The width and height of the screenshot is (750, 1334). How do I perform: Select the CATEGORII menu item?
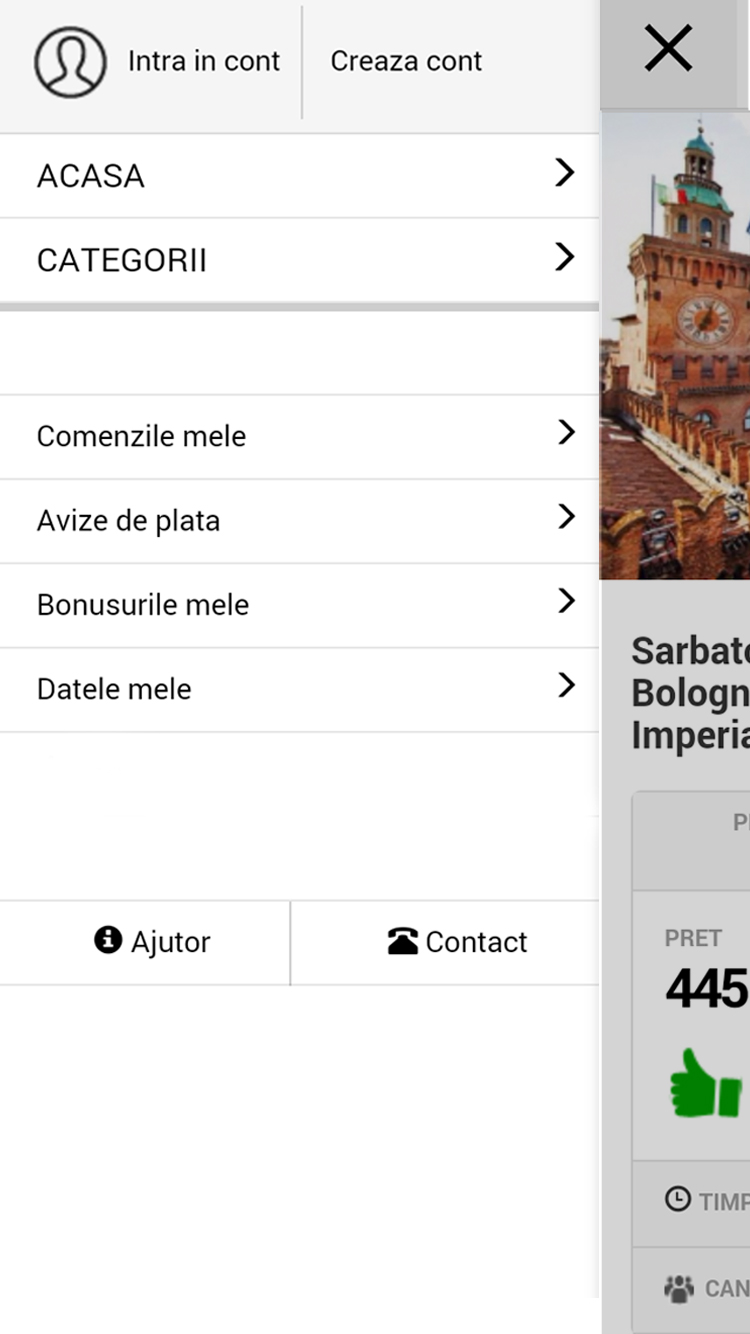[122, 261]
